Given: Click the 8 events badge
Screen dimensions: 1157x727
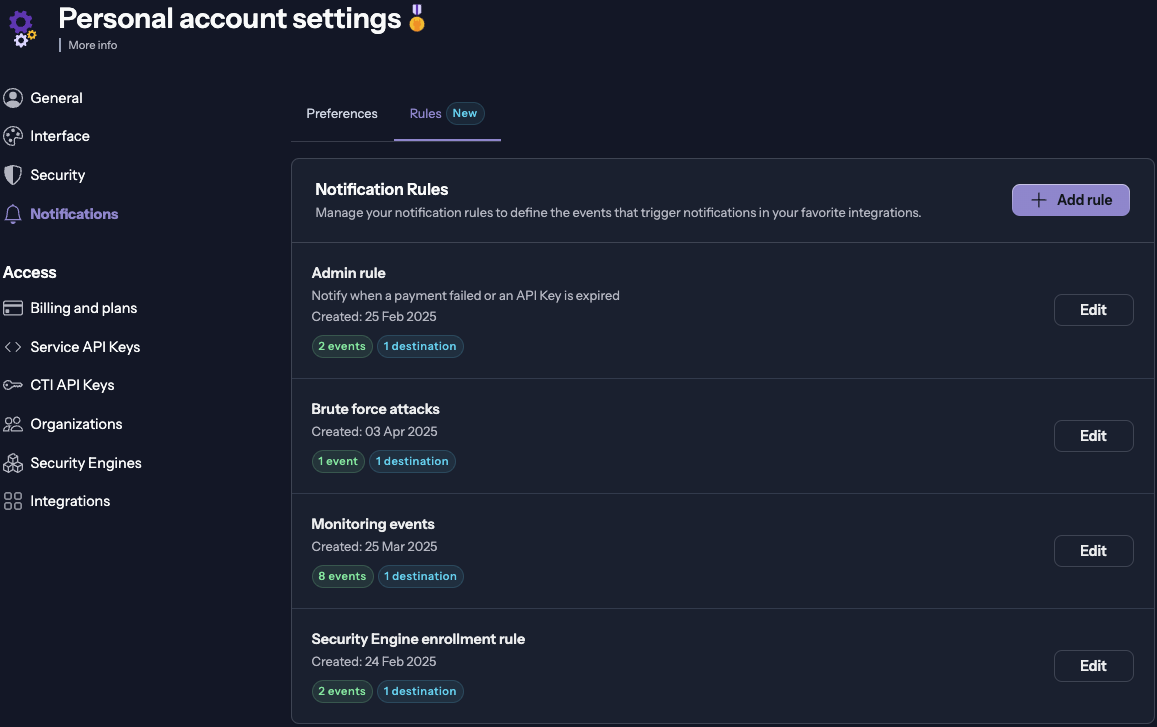Looking at the screenshot, I should (342, 576).
